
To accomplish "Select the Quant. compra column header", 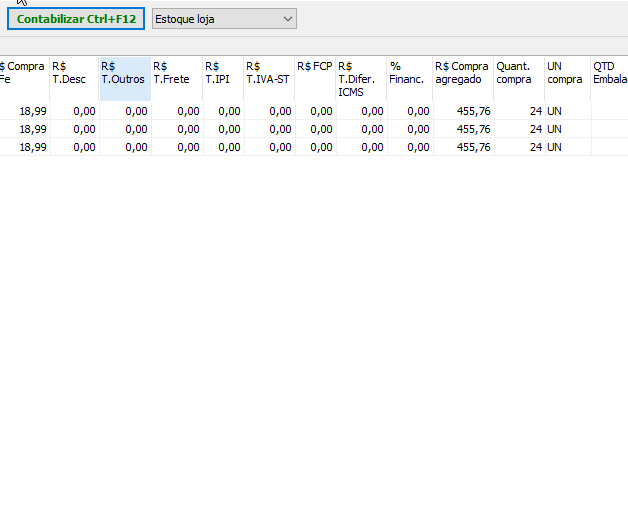I will [518, 78].
